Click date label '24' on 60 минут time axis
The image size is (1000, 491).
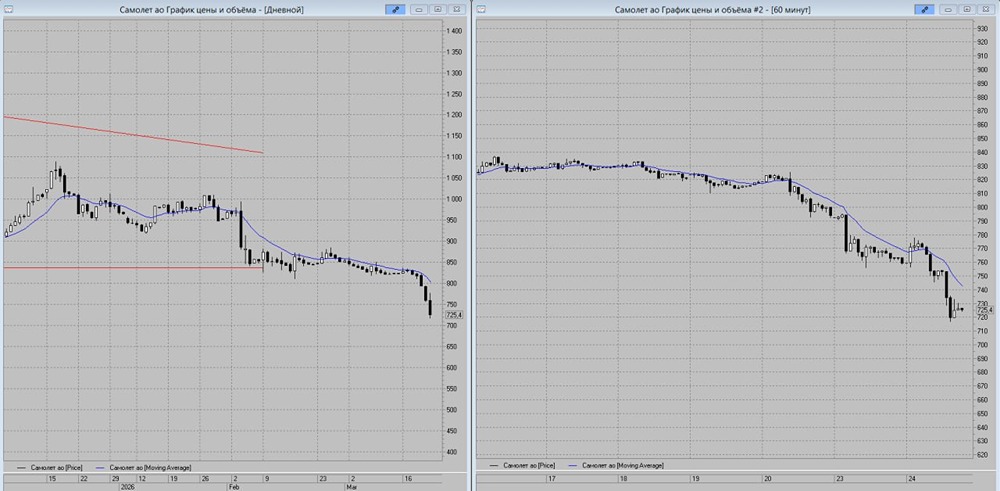tap(913, 478)
